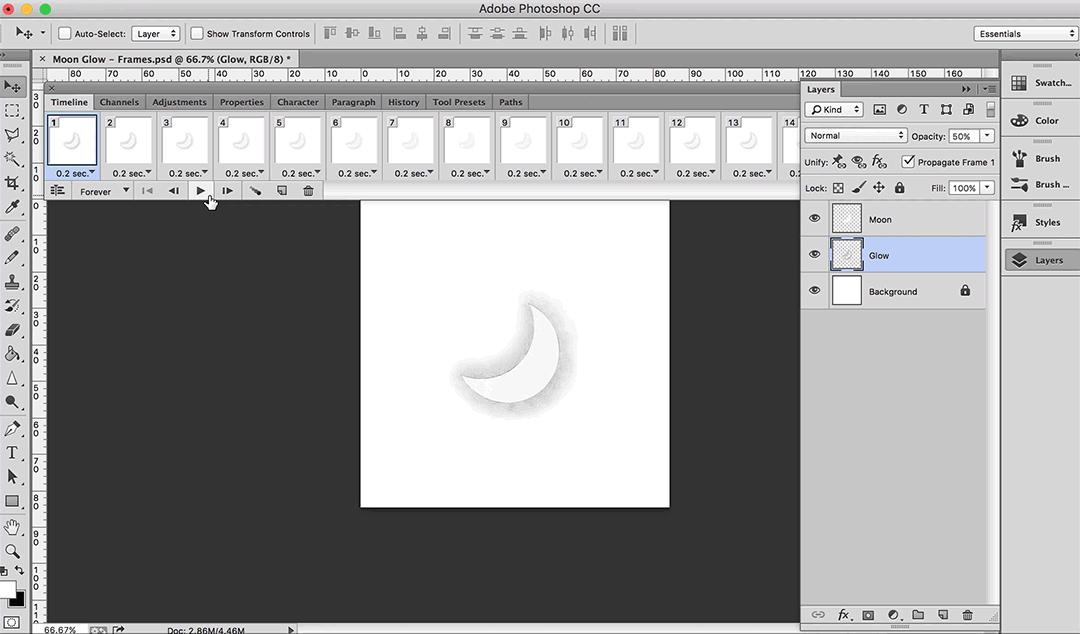This screenshot has height=634, width=1080.
Task: Enable the Auto-Select checkbox
Action: tap(65, 34)
